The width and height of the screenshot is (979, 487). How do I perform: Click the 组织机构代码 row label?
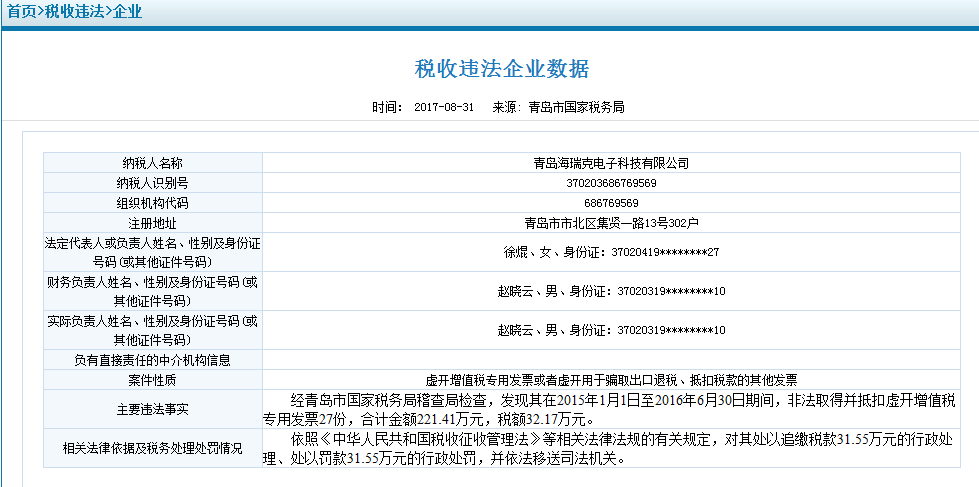152,203
